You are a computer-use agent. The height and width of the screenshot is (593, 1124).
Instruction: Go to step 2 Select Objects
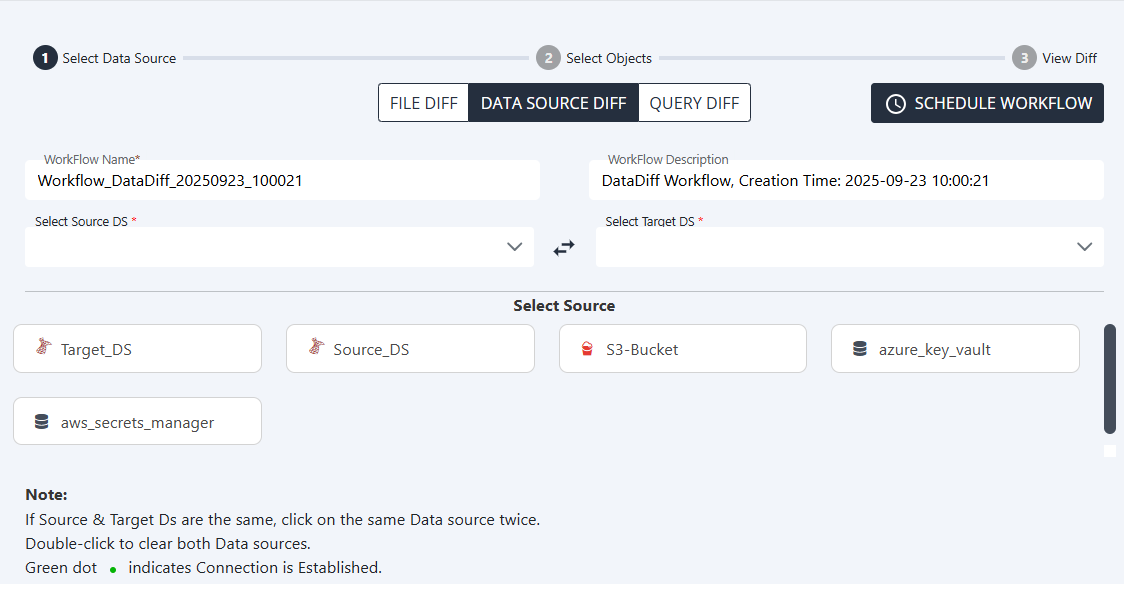[548, 58]
